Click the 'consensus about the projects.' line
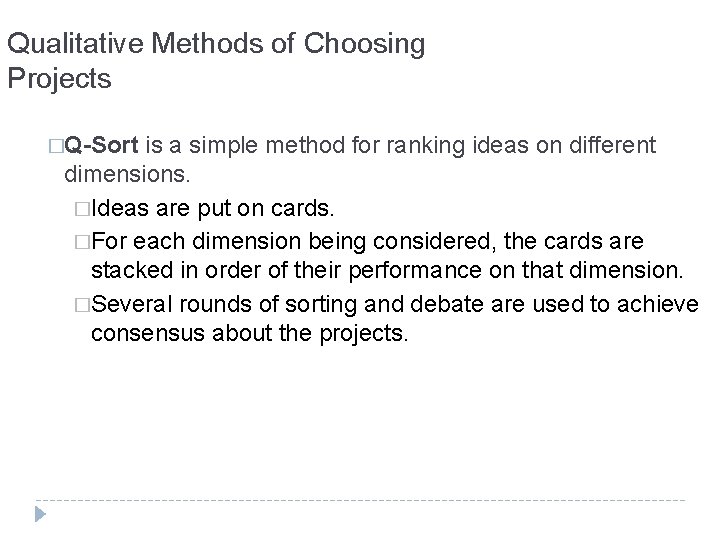The height and width of the screenshot is (540, 720). point(250,334)
